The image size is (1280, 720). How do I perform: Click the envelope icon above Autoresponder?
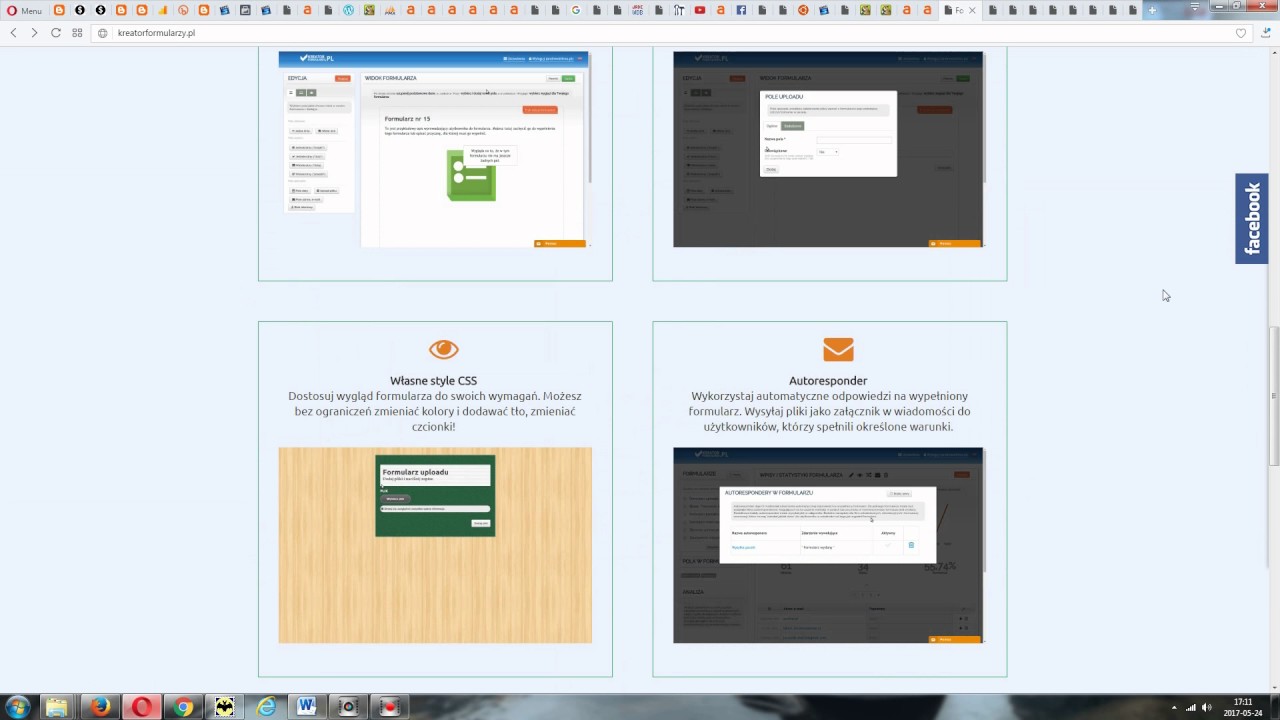(x=838, y=349)
